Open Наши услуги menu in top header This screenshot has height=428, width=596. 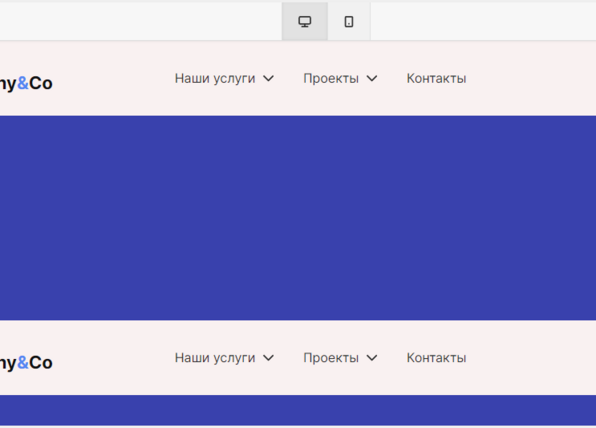(215, 79)
